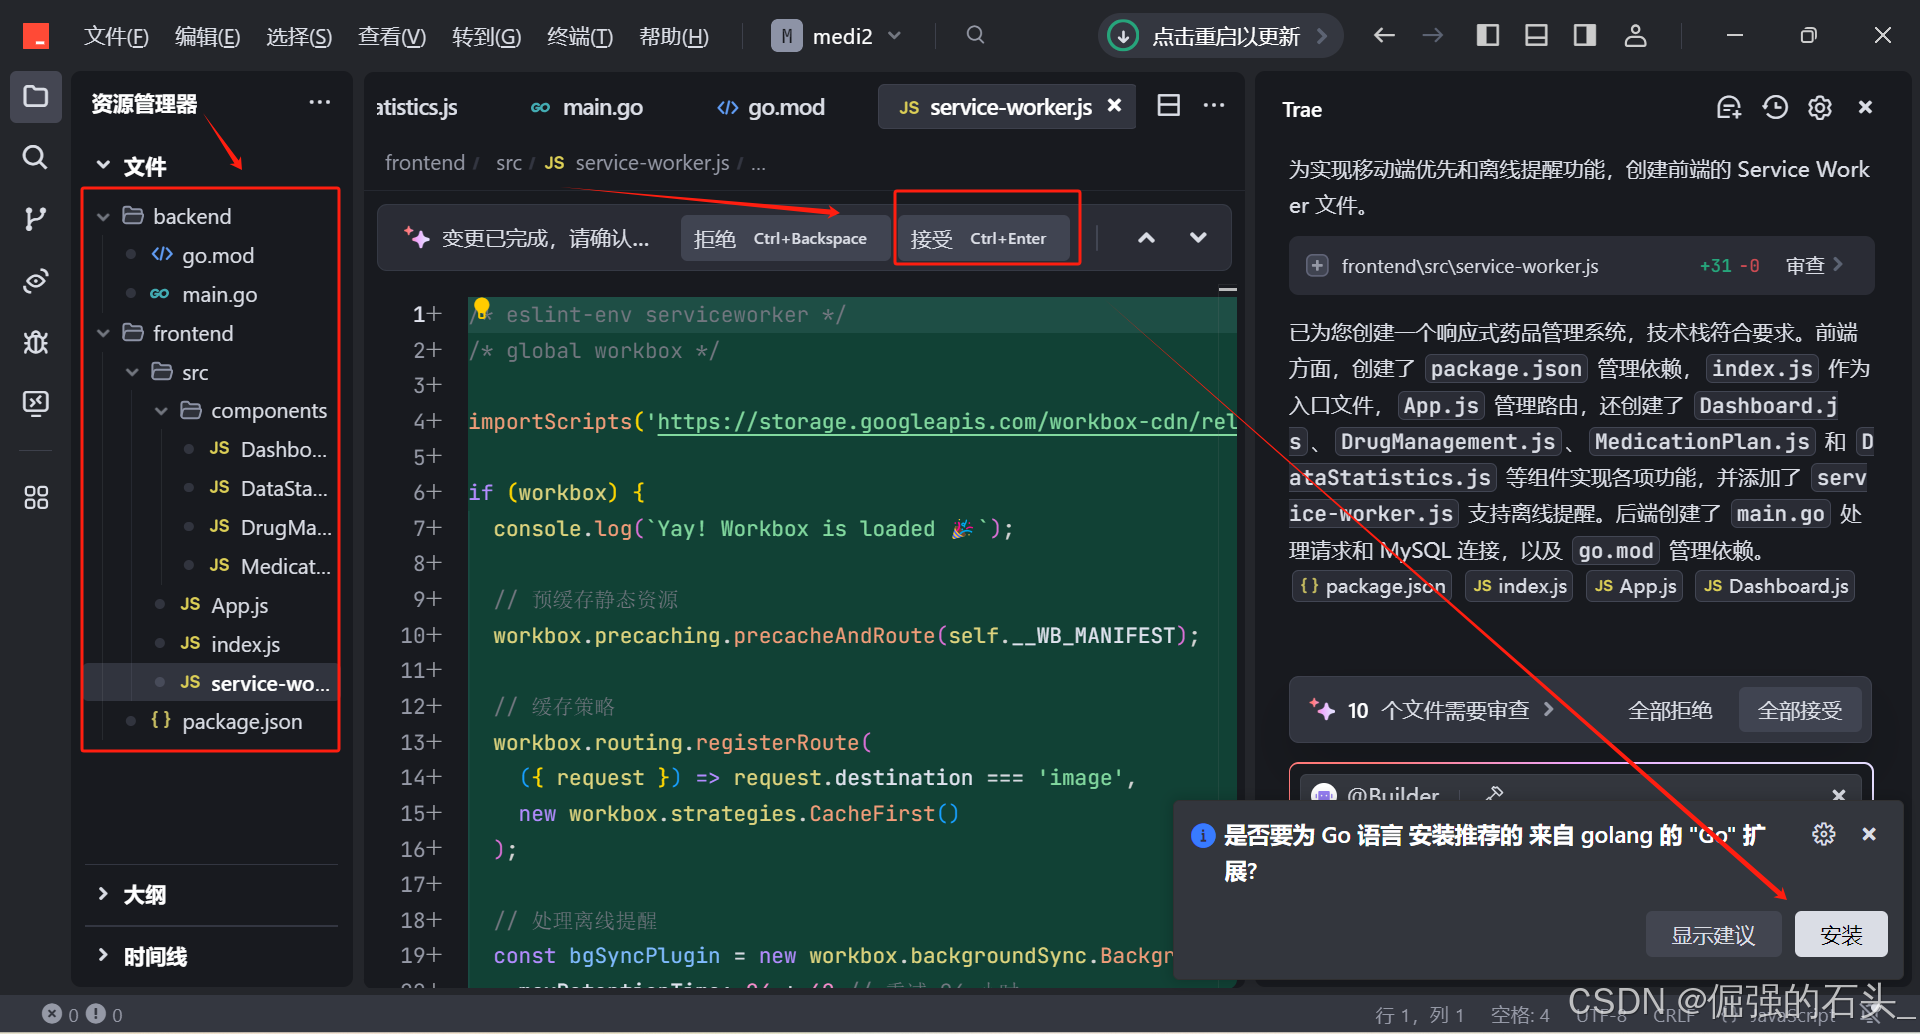Viewport: 1920px width, 1034px height.
Task: Click the split editor icon
Action: [1168, 106]
